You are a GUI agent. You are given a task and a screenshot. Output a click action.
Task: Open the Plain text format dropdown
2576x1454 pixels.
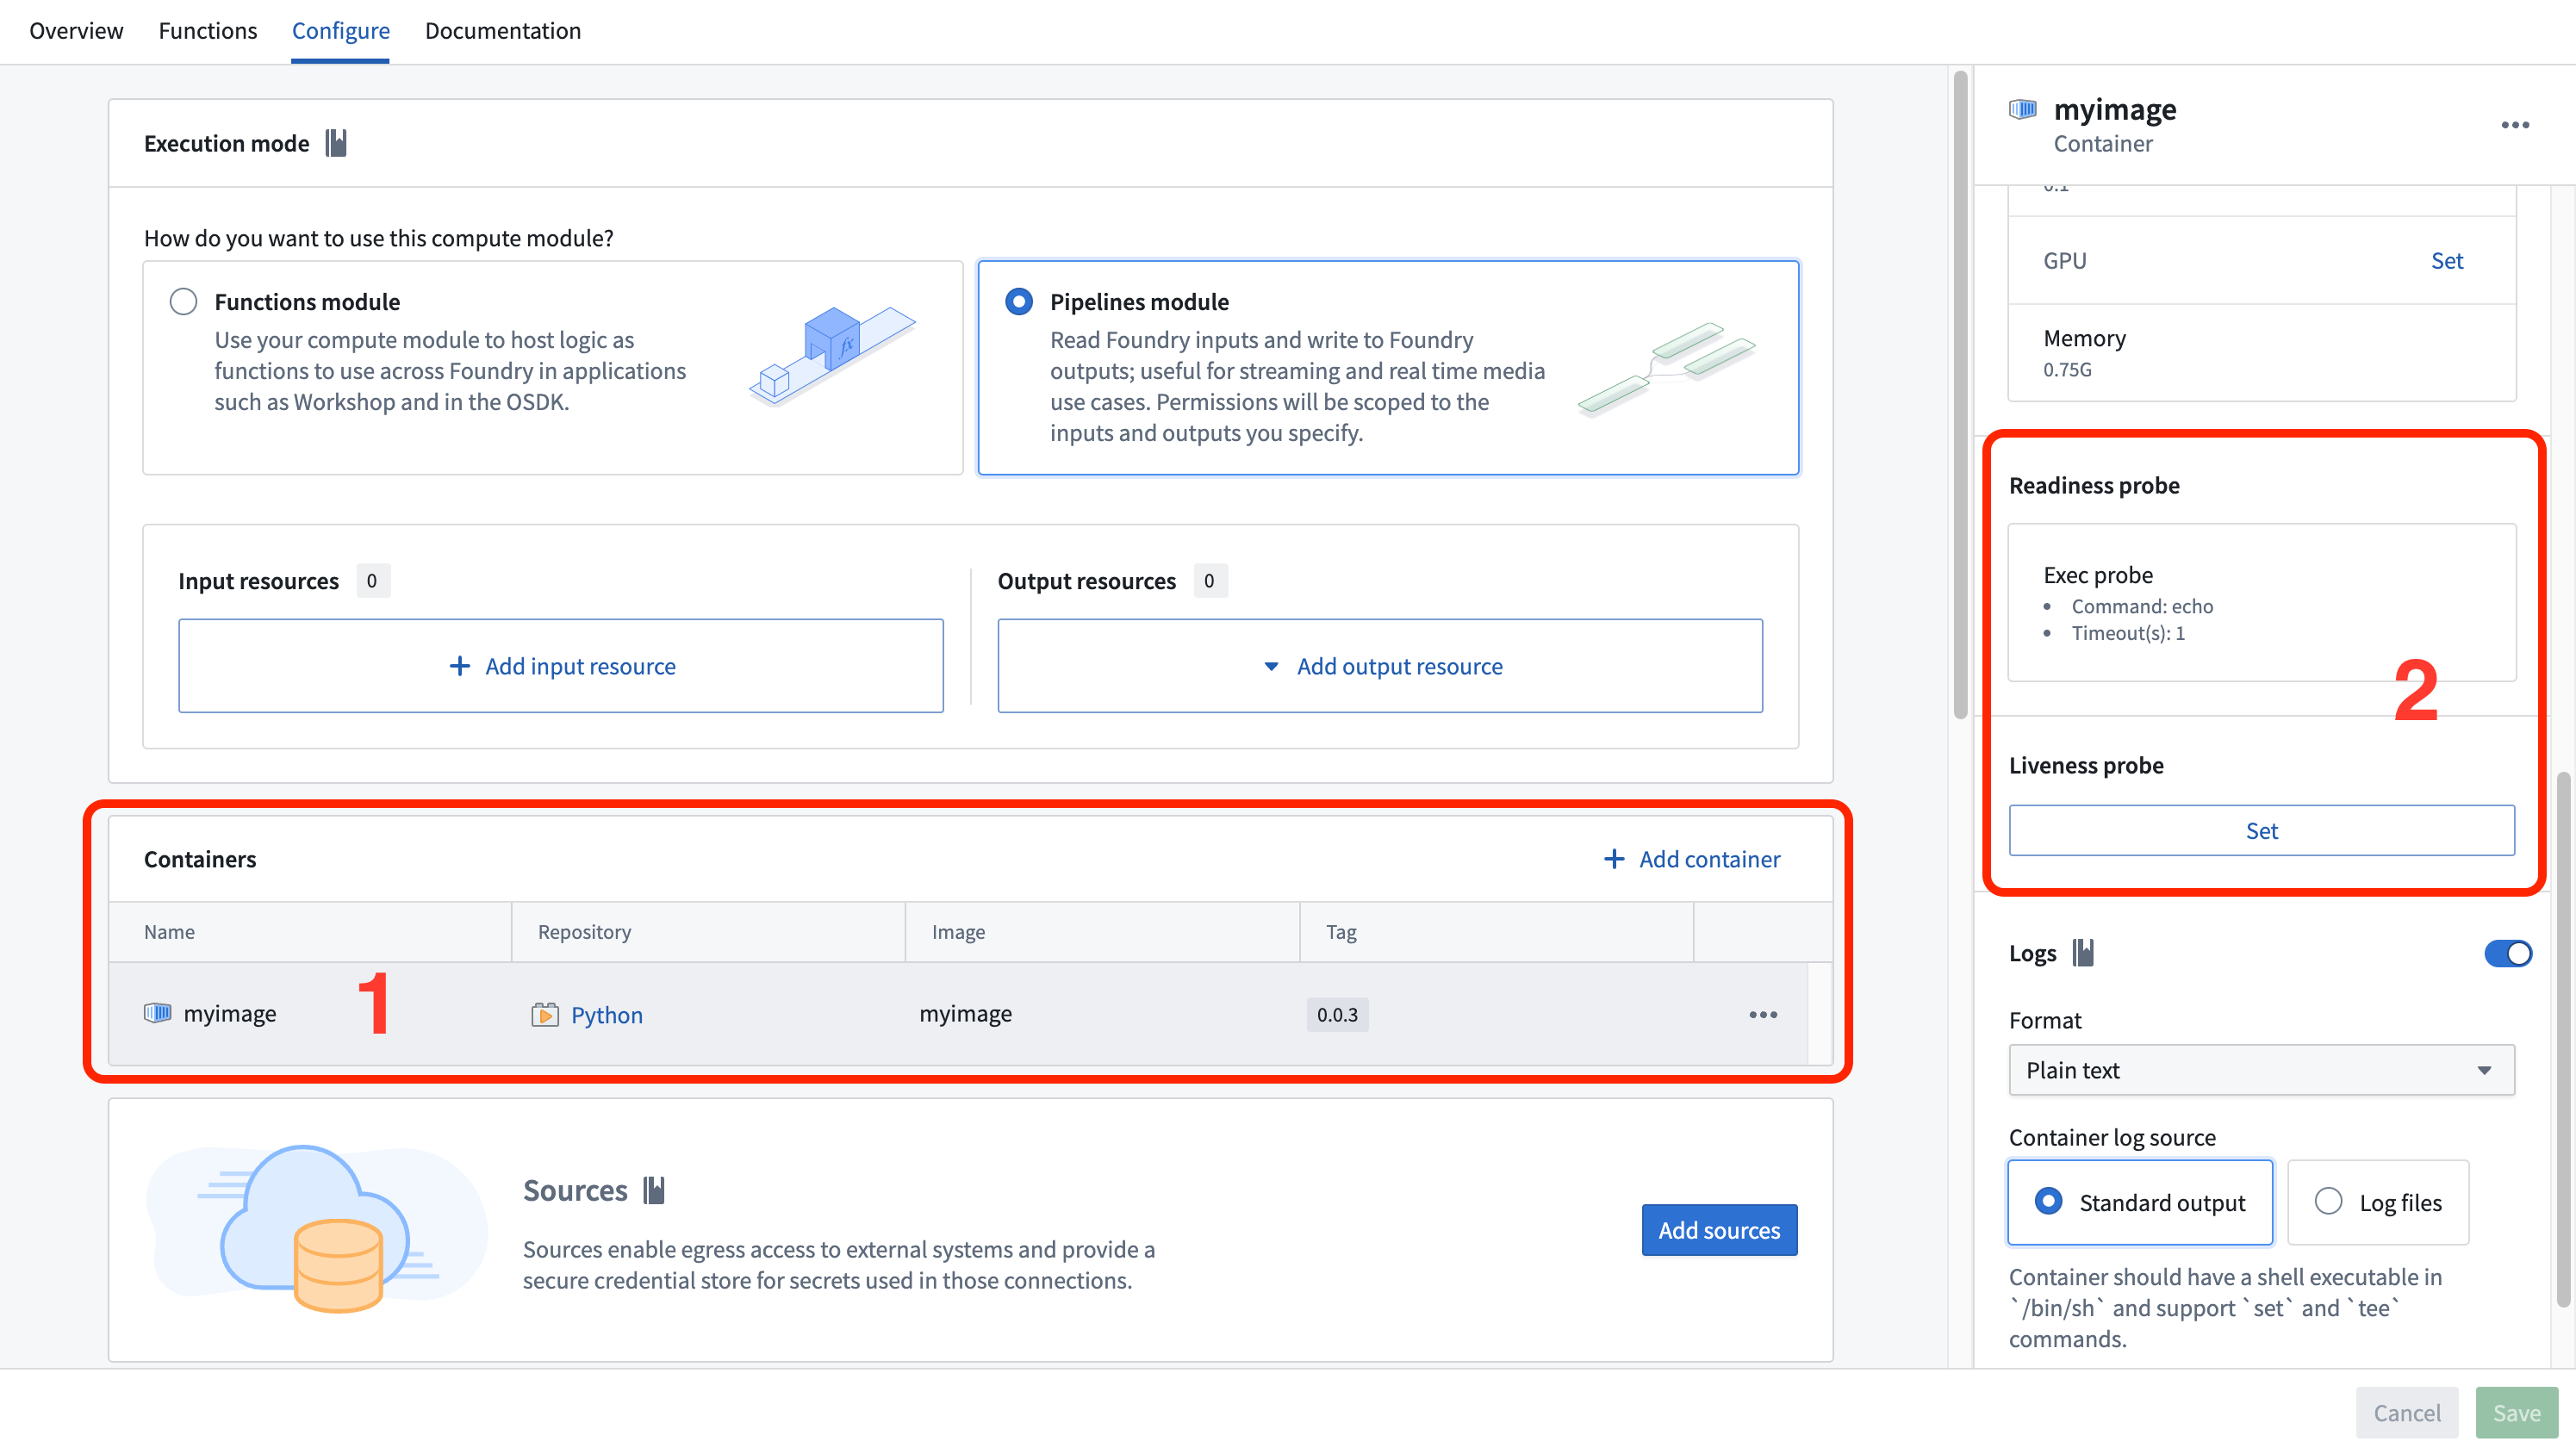(2260, 1069)
